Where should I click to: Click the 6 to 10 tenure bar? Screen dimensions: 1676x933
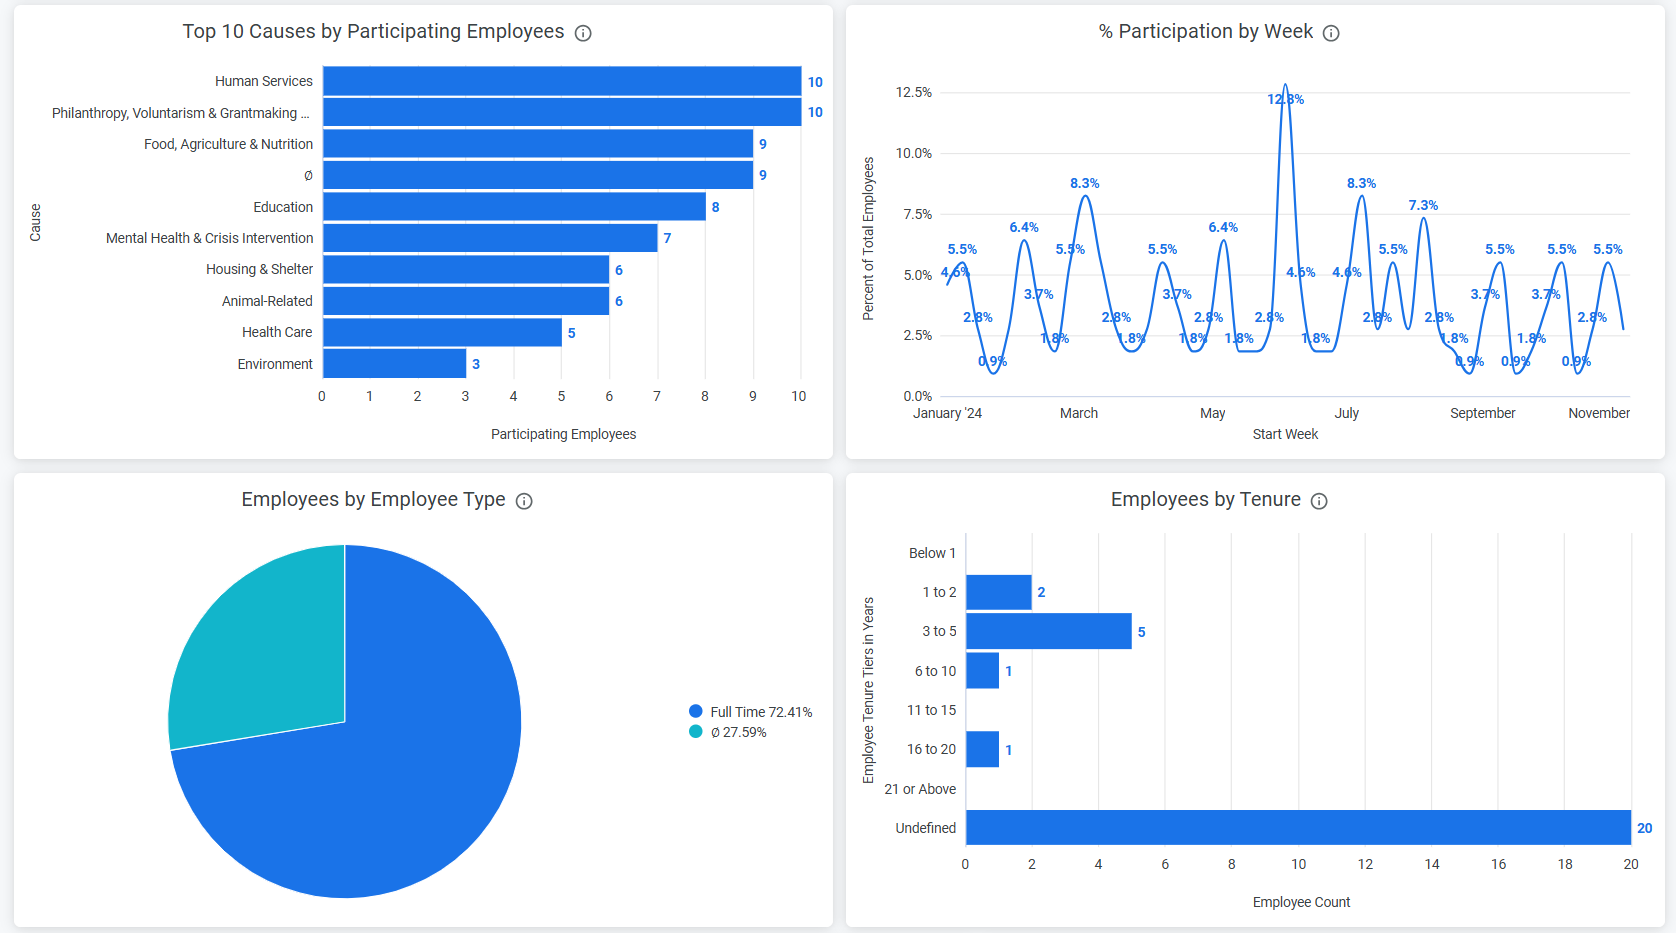(x=982, y=670)
